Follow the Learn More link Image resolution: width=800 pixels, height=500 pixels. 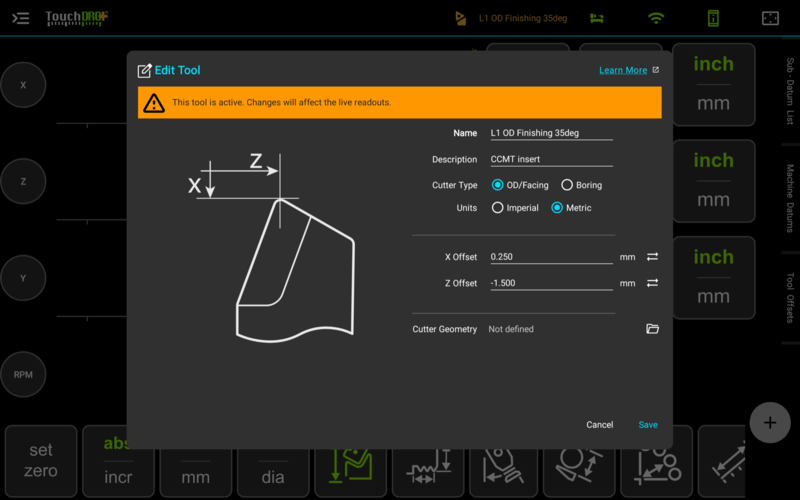point(623,70)
